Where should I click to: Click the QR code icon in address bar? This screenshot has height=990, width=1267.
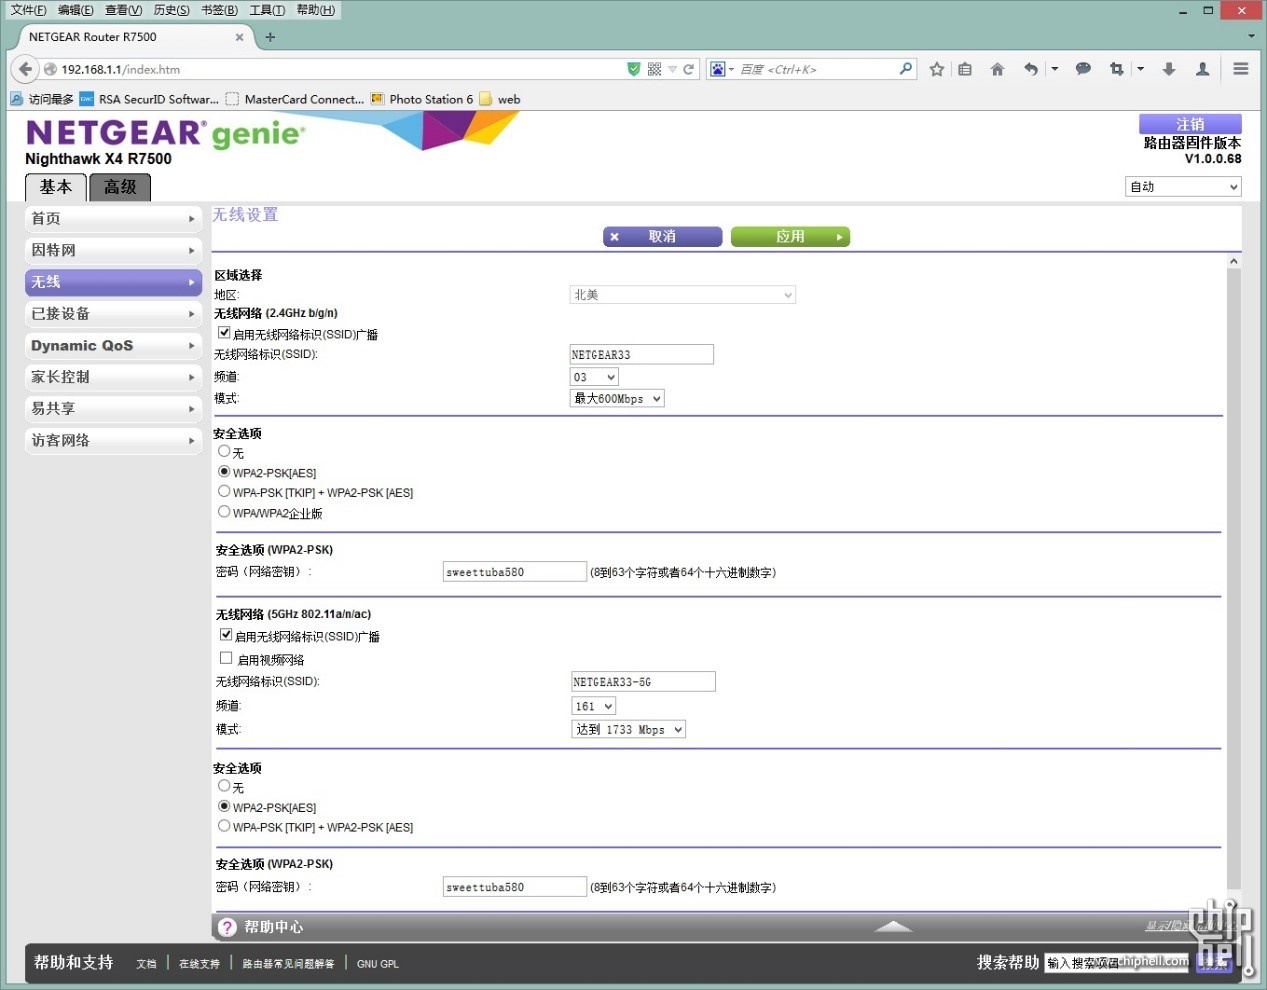654,69
